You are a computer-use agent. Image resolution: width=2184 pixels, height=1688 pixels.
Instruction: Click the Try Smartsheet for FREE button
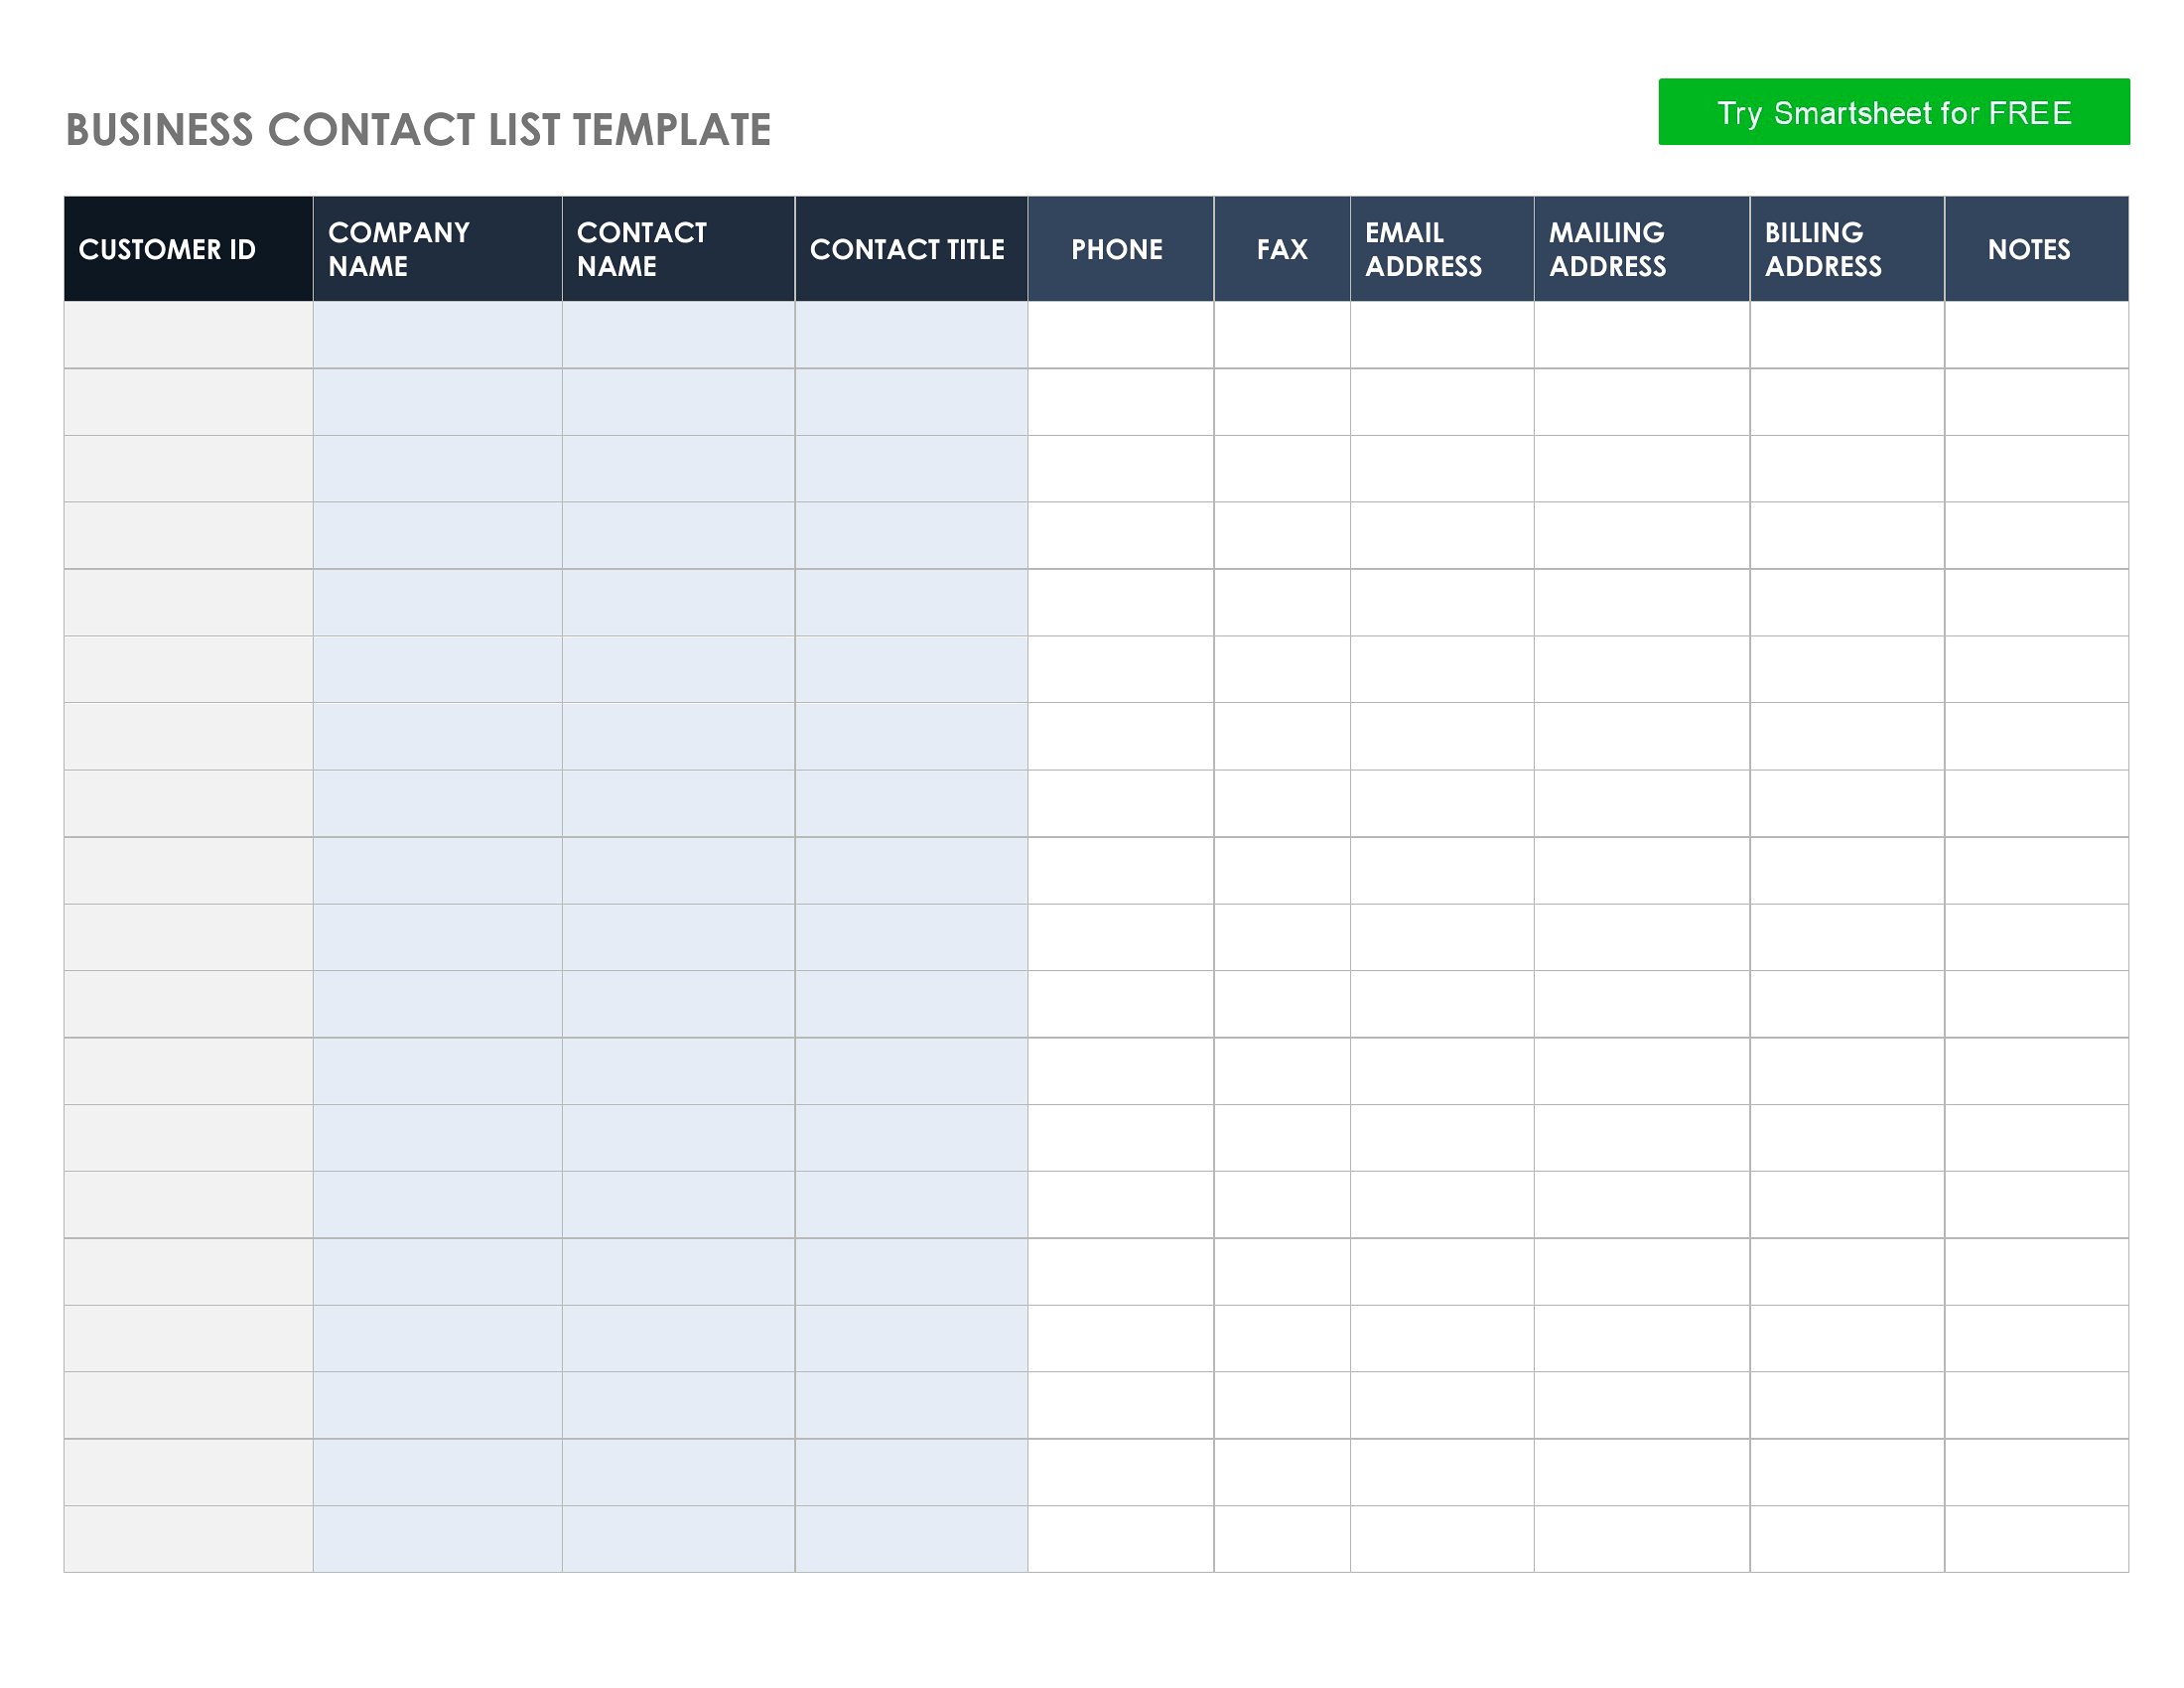(x=1893, y=112)
